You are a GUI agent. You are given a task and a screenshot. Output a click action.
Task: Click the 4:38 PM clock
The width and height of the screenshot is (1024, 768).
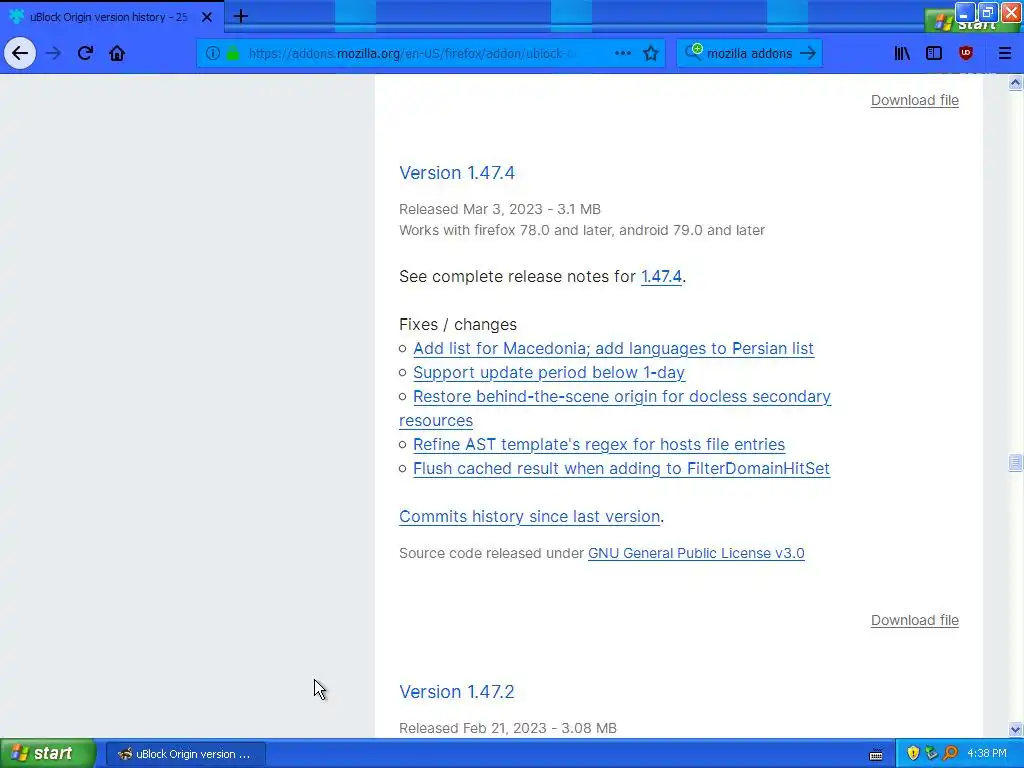[x=987, y=754]
